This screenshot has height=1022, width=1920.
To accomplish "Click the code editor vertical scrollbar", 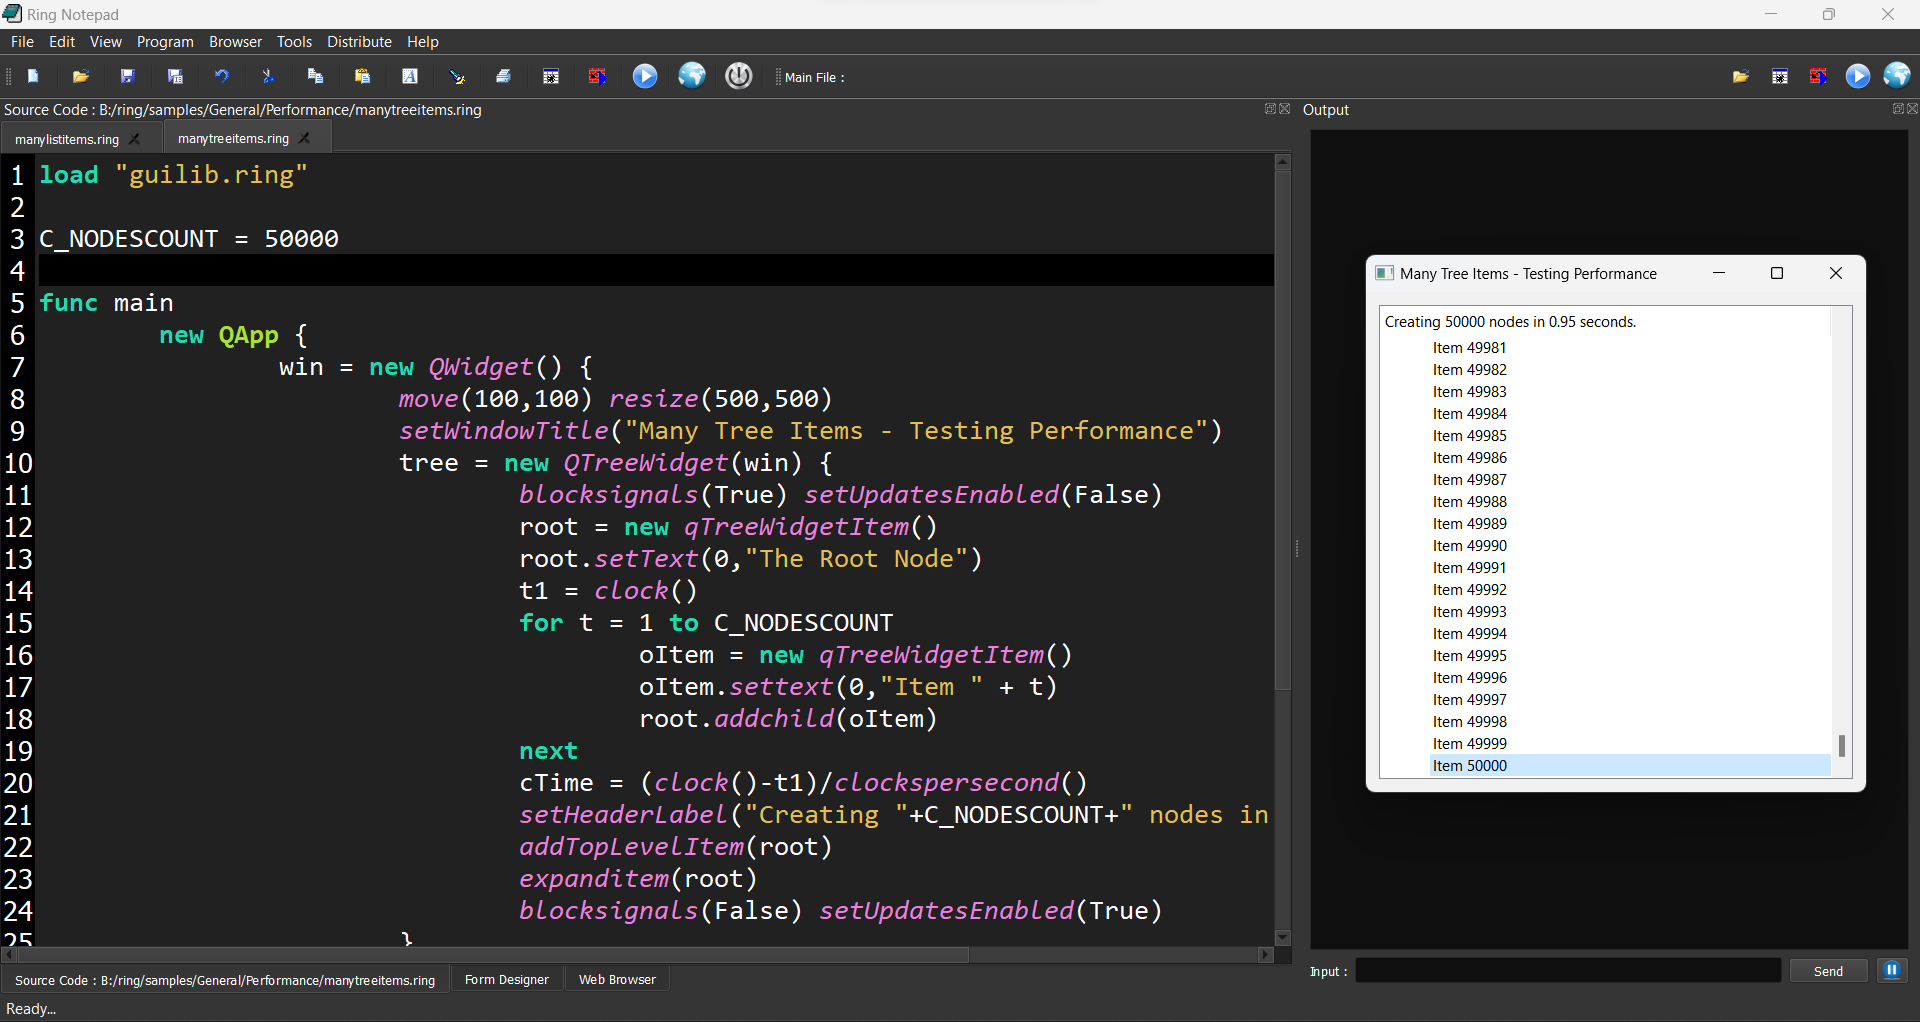I will [x=1283, y=431].
